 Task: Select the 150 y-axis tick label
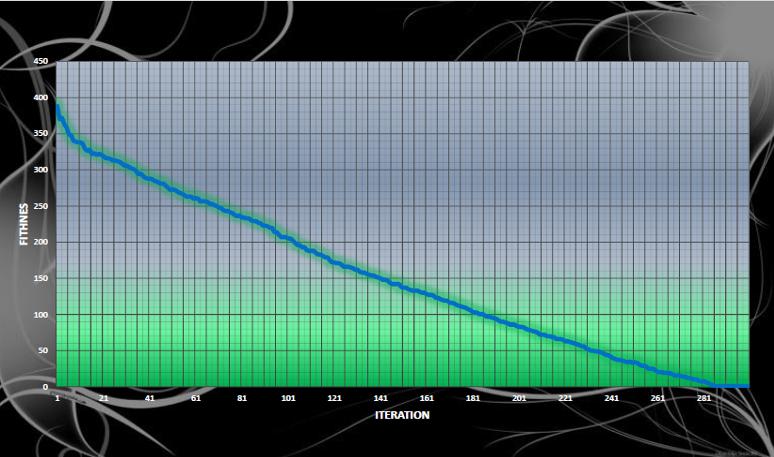coord(41,279)
